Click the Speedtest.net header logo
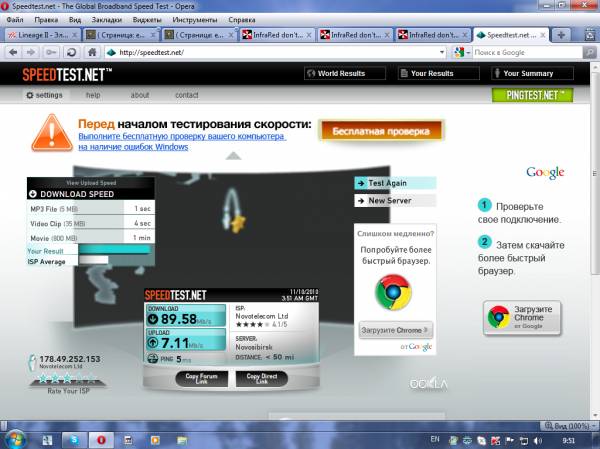 tap(67, 75)
